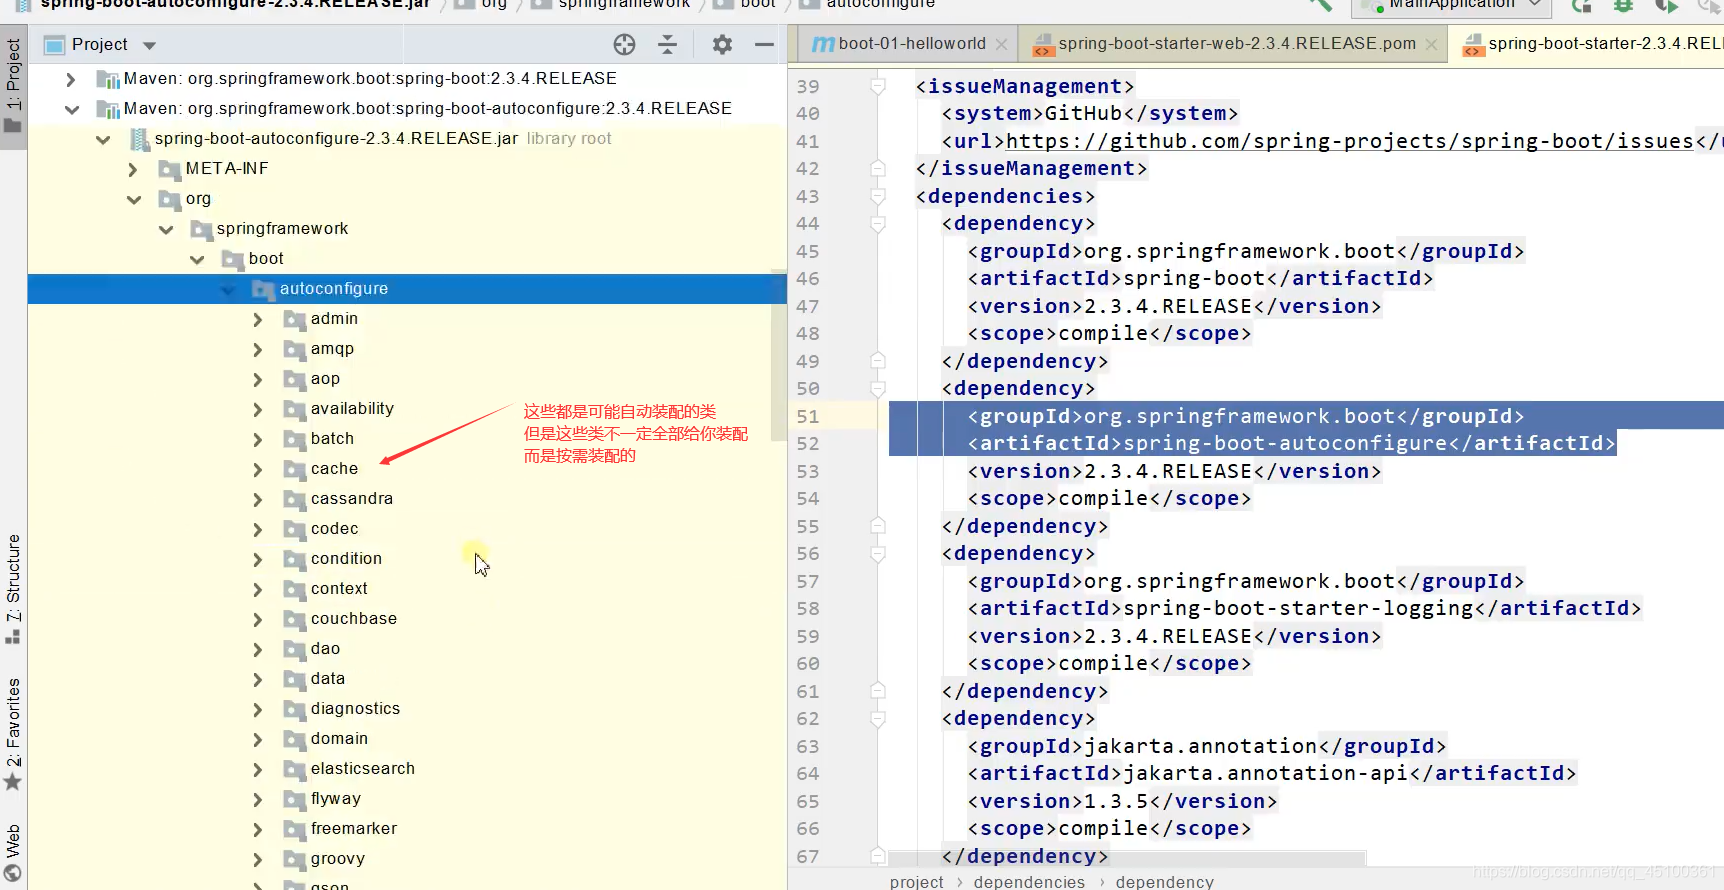Image resolution: width=1724 pixels, height=890 pixels.
Task: Select the diagnostics package
Action: (x=355, y=709)
